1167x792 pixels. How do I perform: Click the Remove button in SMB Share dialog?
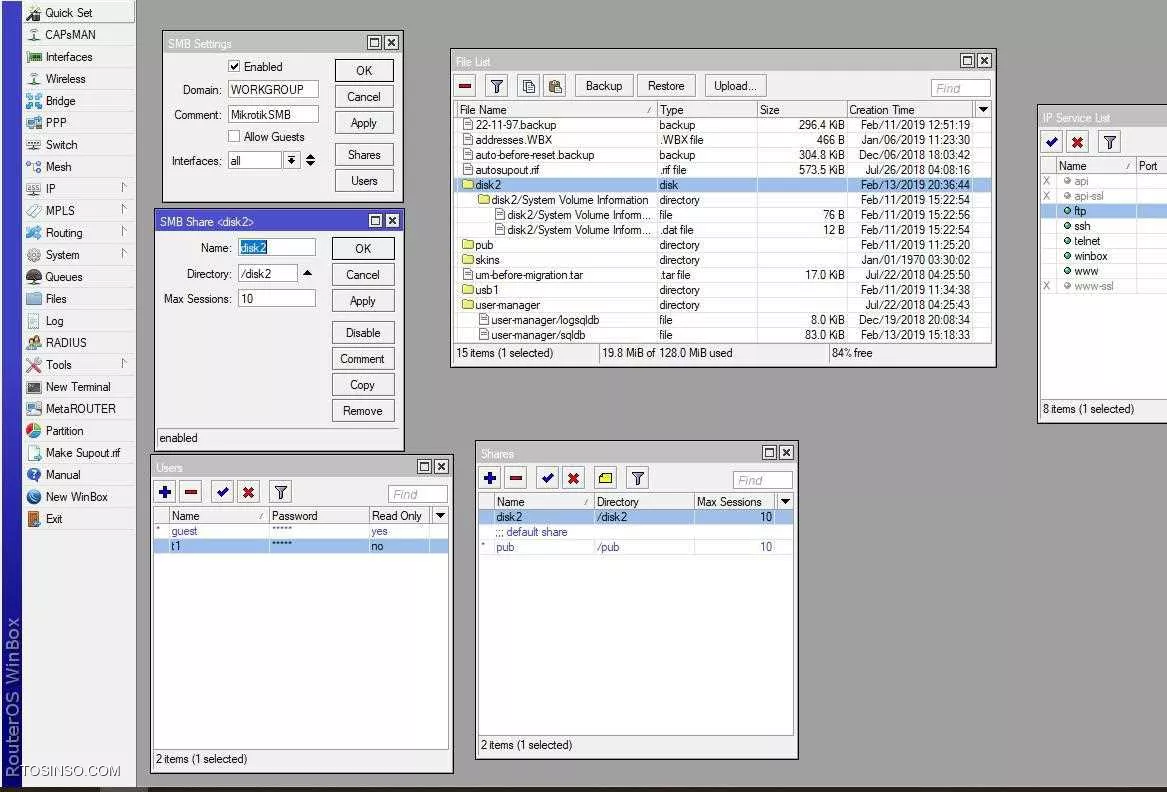point(362,411)
